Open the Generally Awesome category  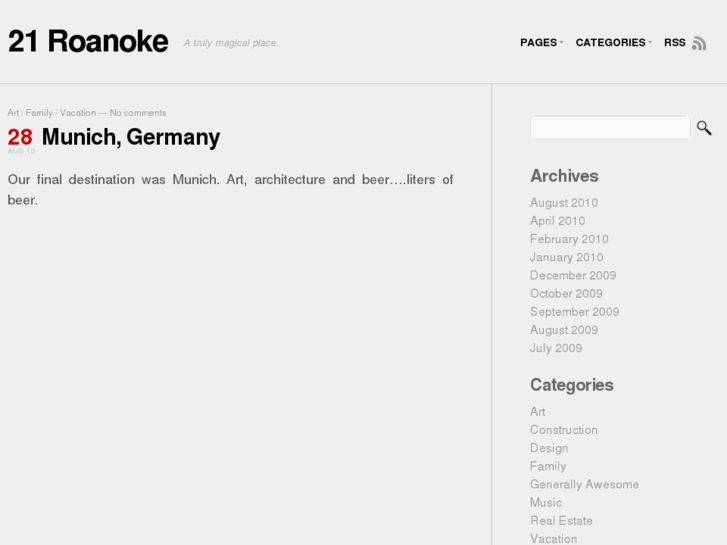[x=584, y=484]
